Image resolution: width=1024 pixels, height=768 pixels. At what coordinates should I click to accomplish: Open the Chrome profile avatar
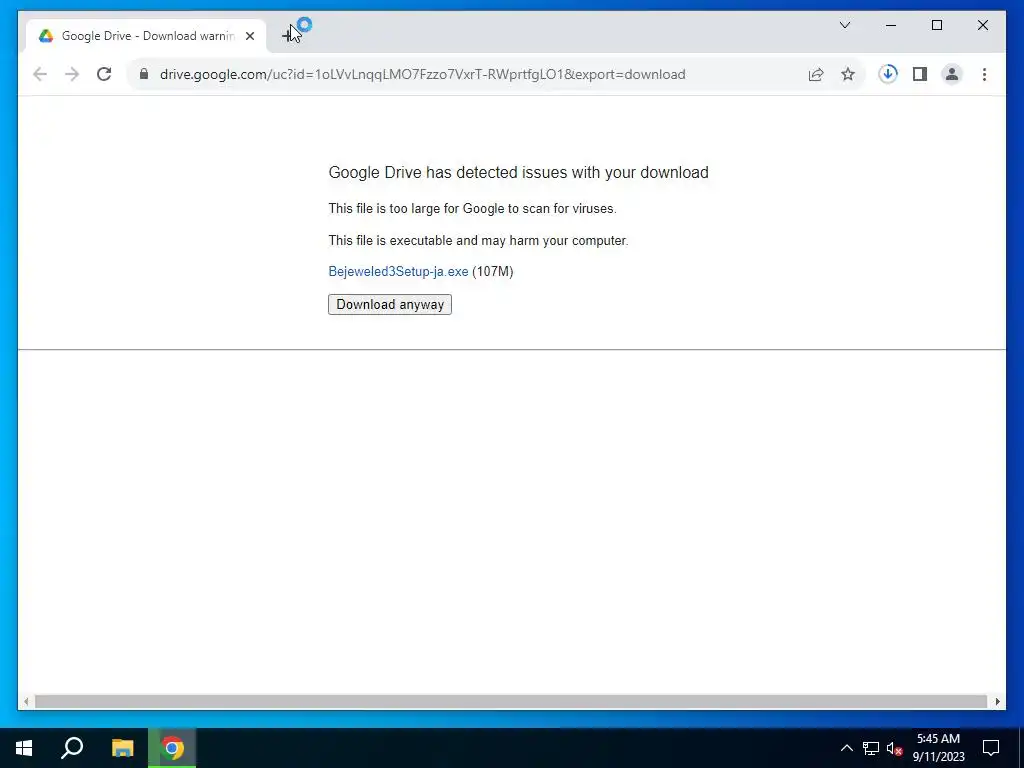click(952, 74)
